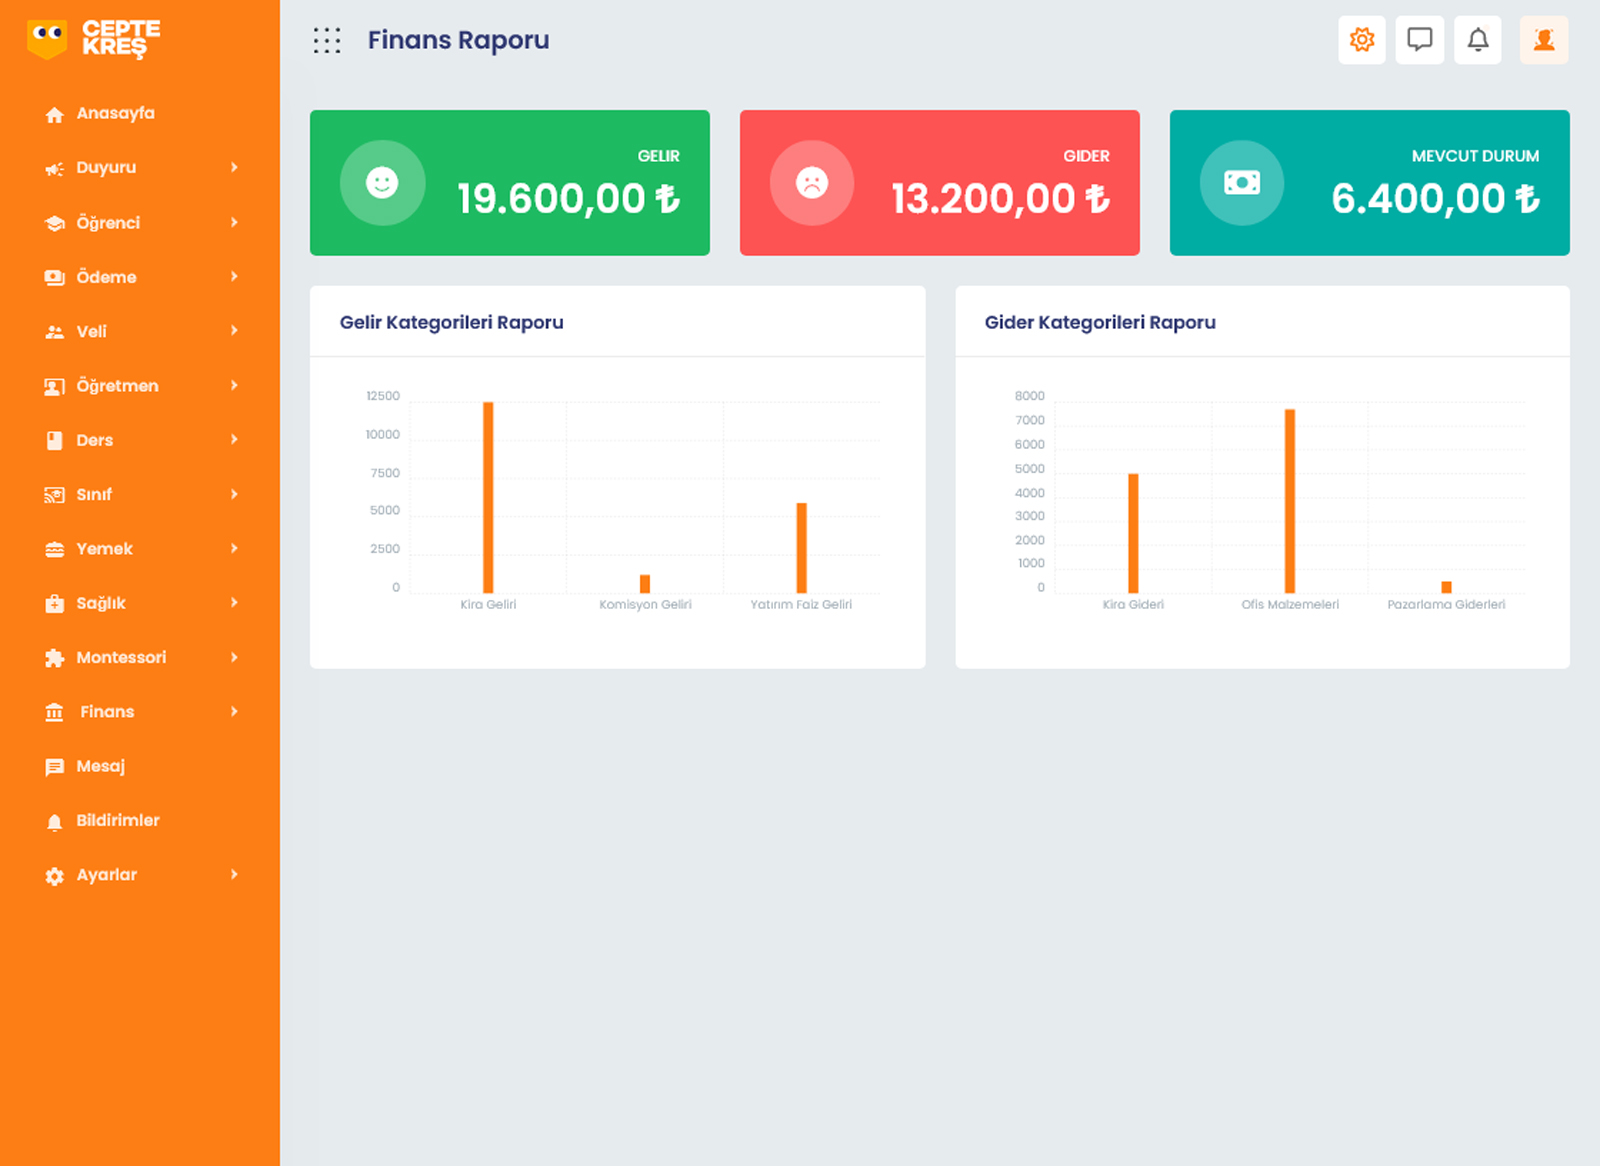This screenshot has width=1600, height=1166.
Task: Click the Mesaj message icon
Action: click(x=55, y=767)
